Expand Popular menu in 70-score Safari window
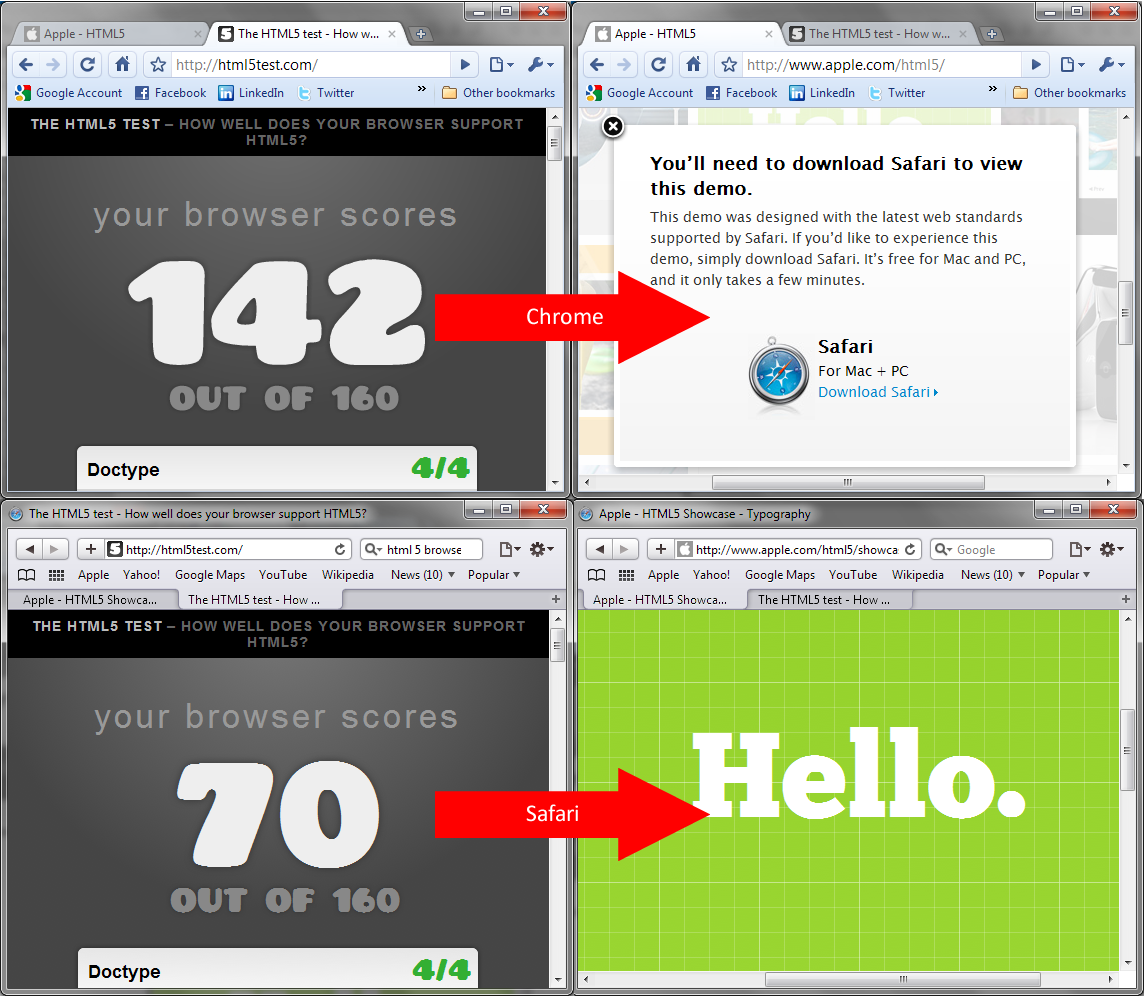 click(494, 575)
